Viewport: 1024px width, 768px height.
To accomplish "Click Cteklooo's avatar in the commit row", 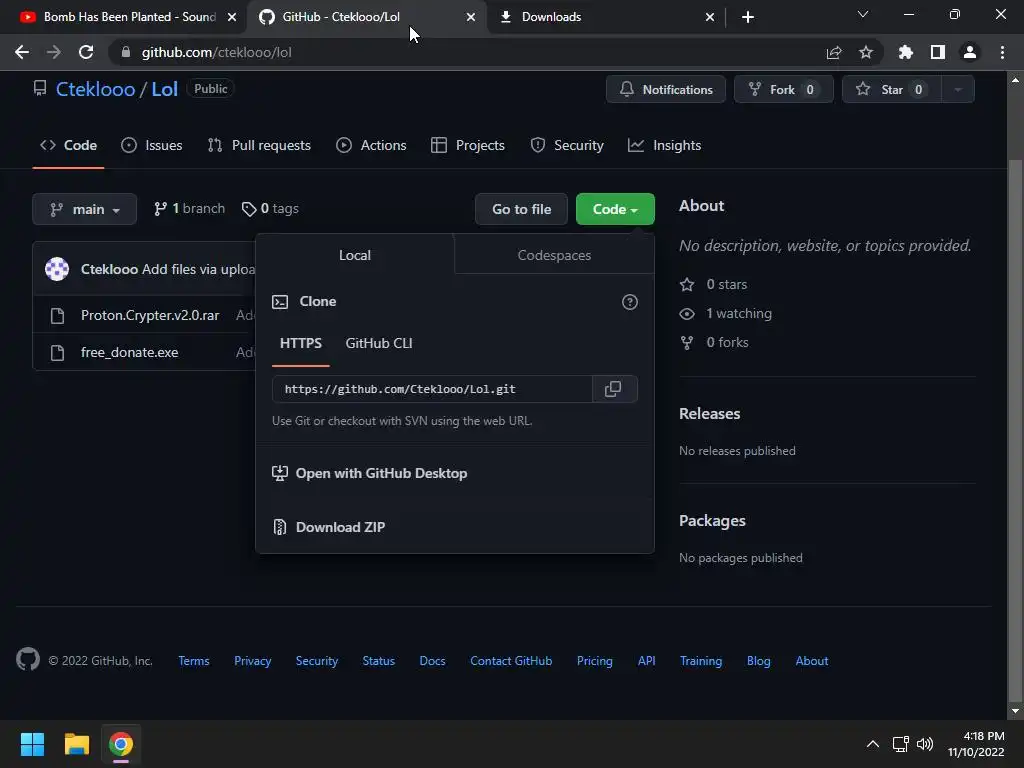I will pos(57,269).
